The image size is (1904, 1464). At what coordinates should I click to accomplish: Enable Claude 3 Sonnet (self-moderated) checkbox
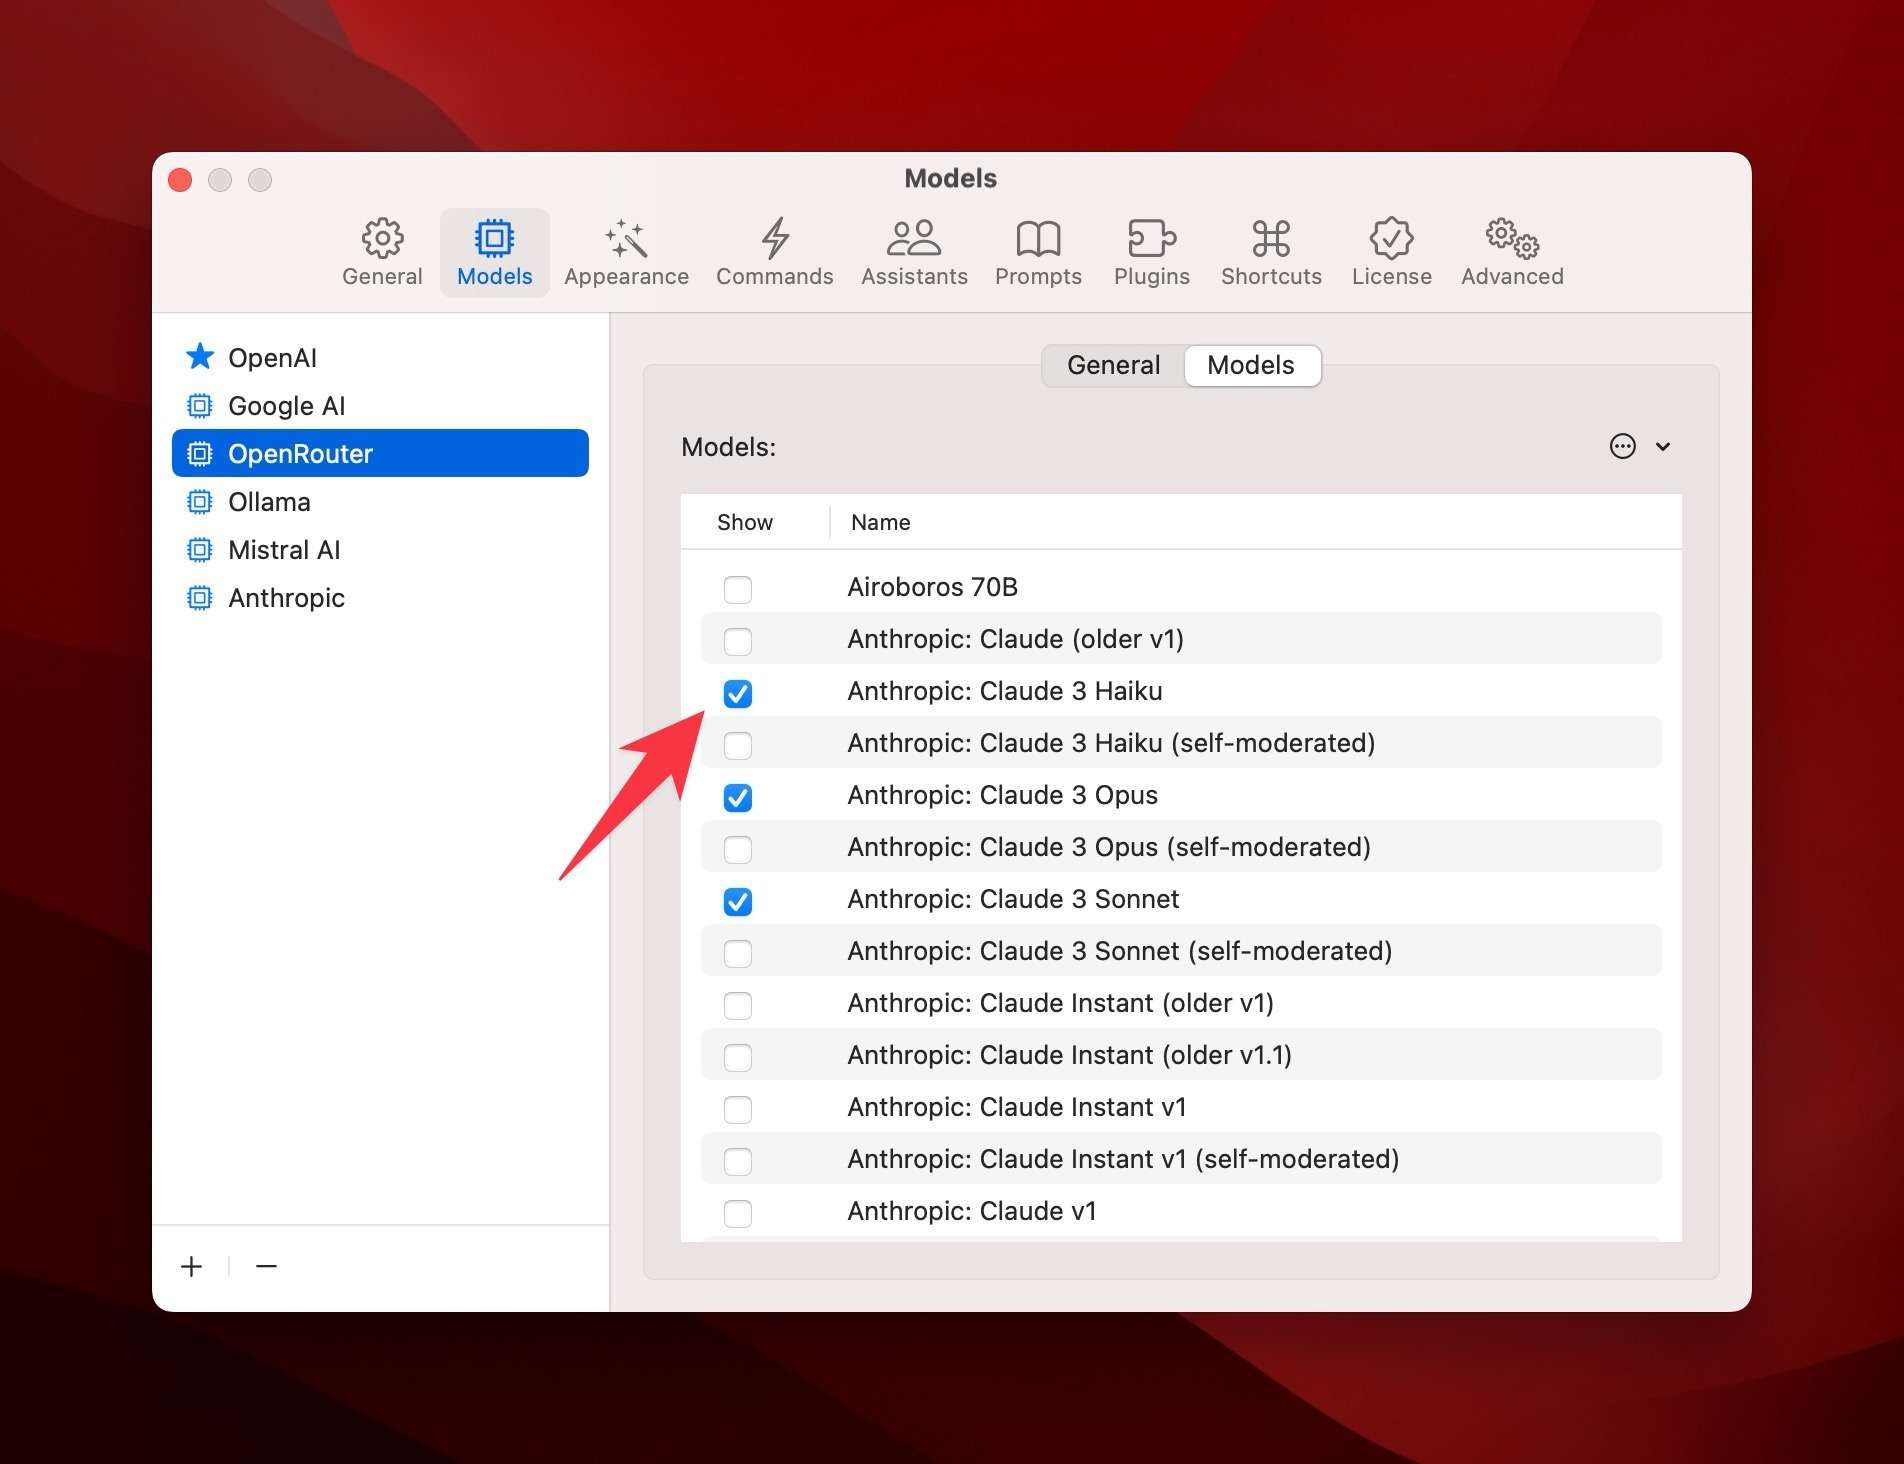tap(738, 953)
